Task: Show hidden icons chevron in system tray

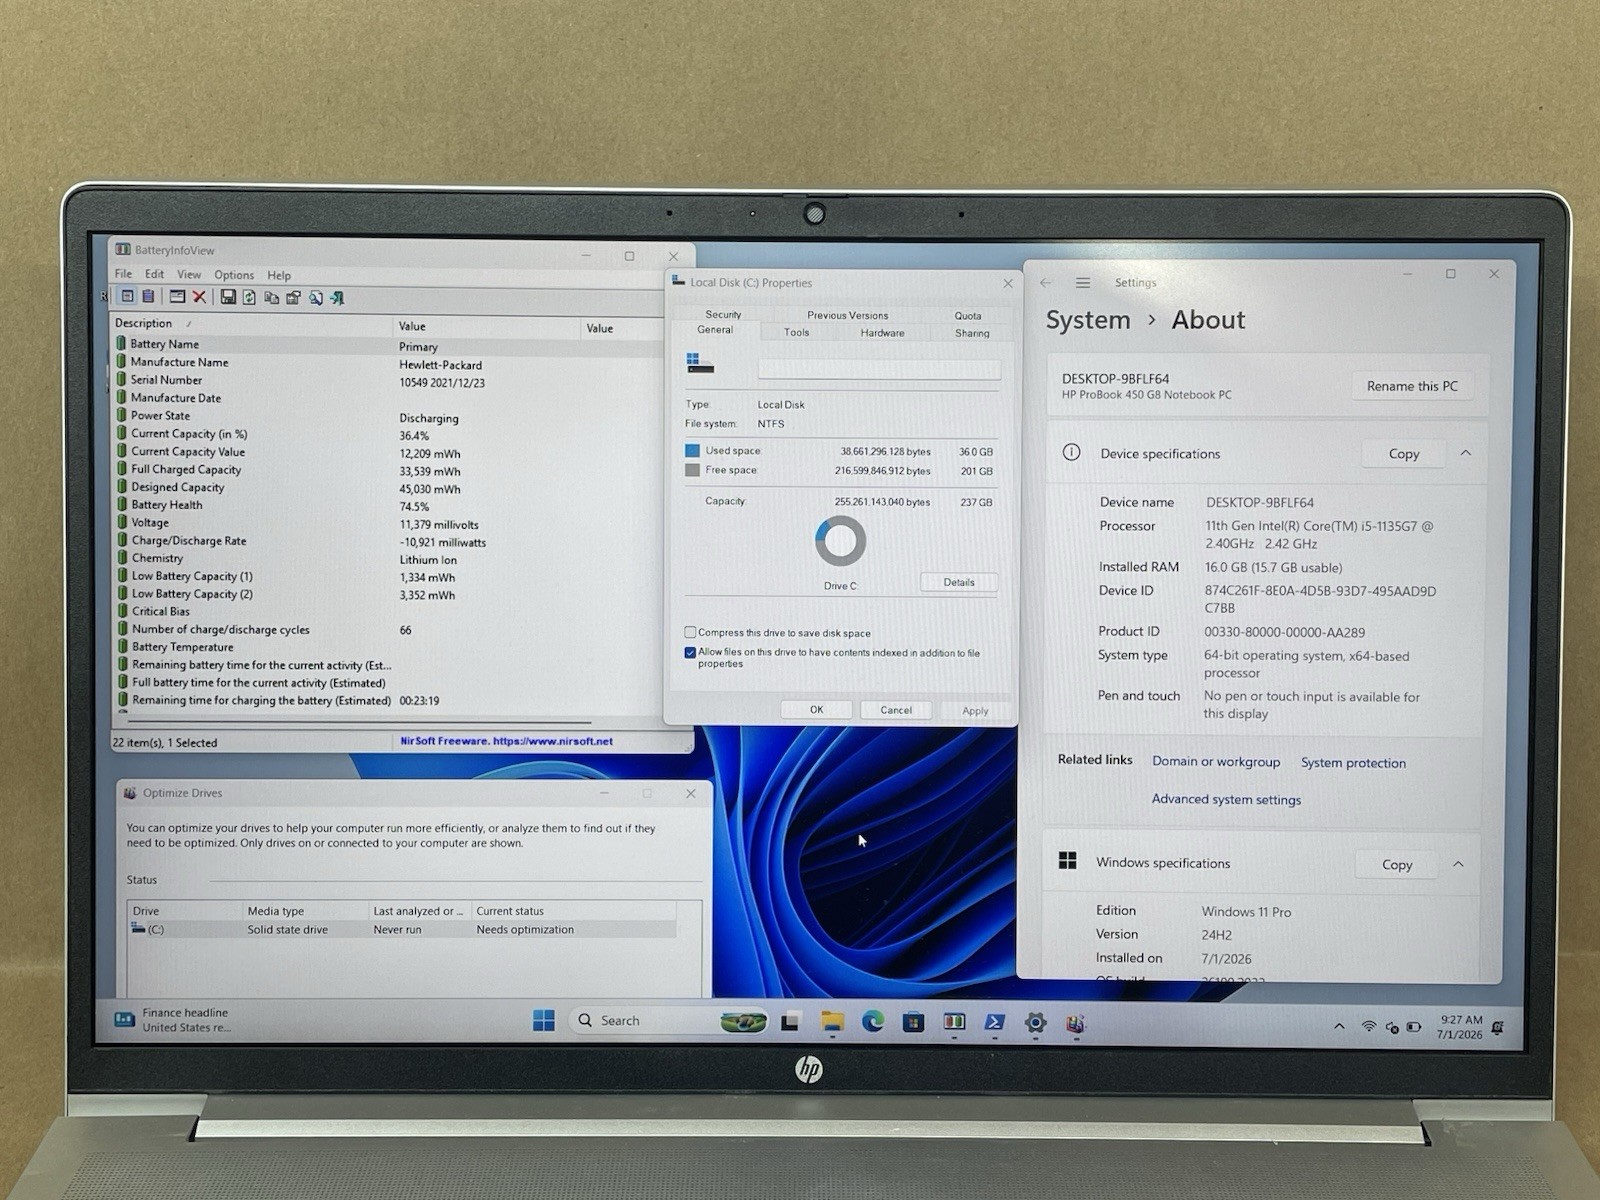Action: click(1339, 1027)
